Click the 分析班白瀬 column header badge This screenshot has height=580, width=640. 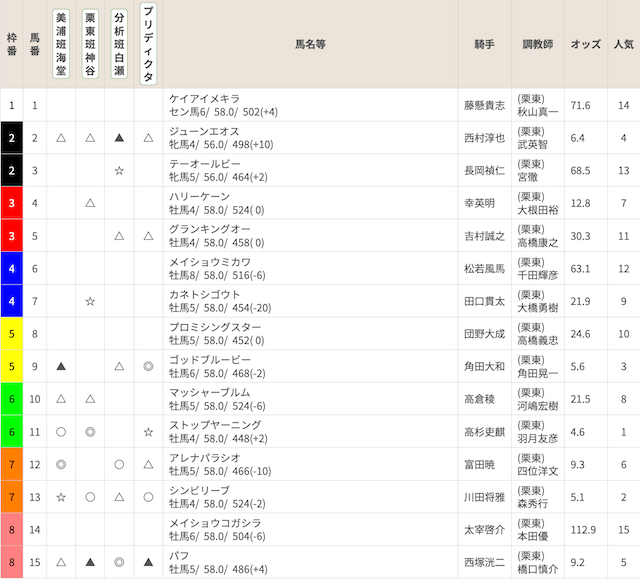[x=119, y=44]
